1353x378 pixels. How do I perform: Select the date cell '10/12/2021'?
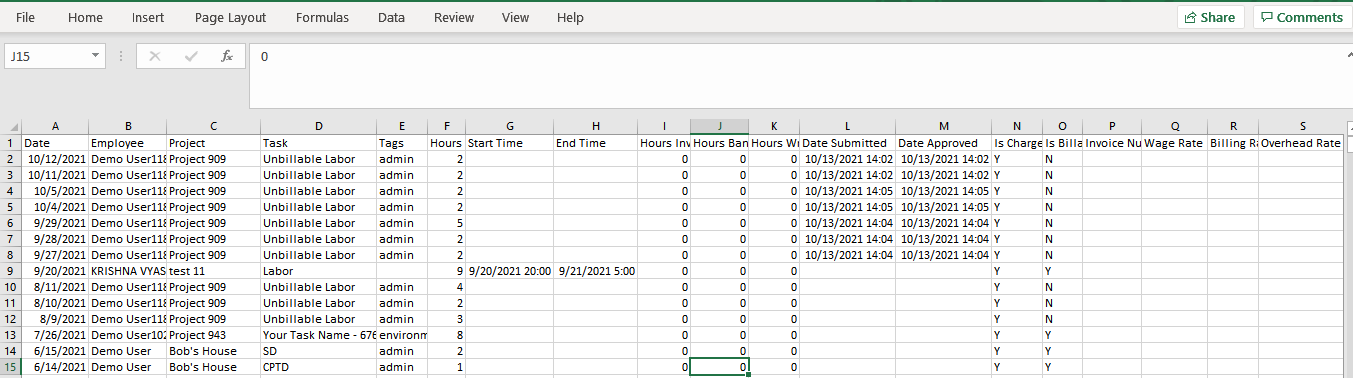click(x=55, y=159)
